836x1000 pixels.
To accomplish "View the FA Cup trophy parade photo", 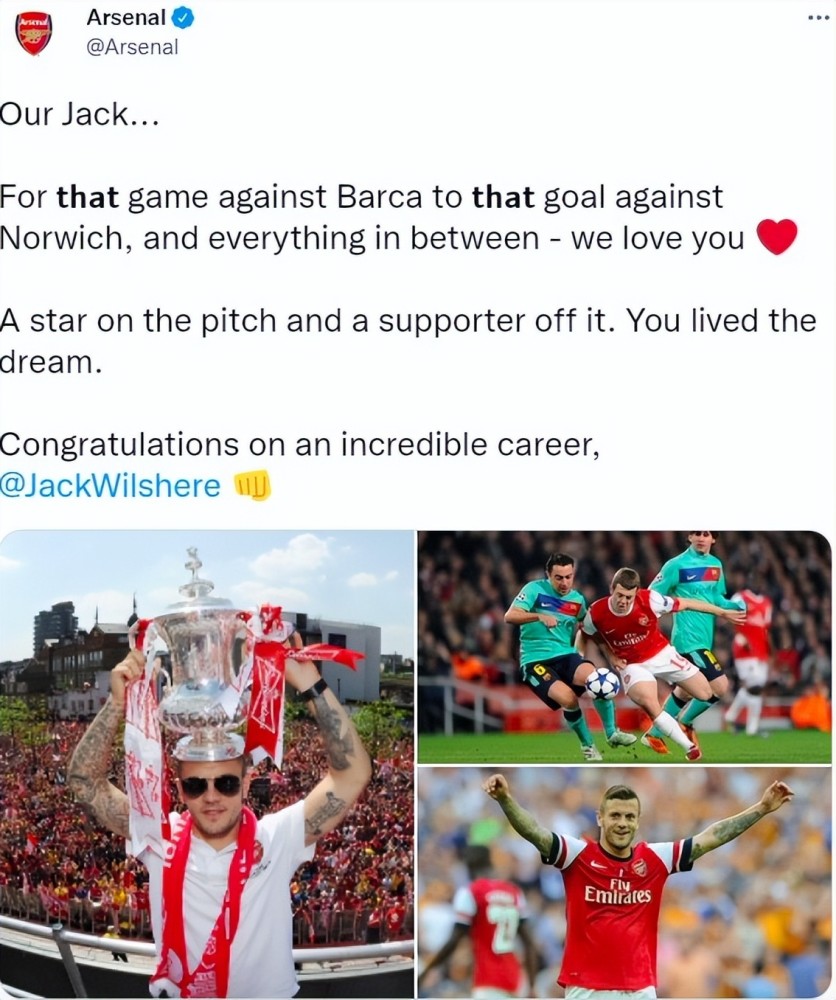I will [207, 765].
